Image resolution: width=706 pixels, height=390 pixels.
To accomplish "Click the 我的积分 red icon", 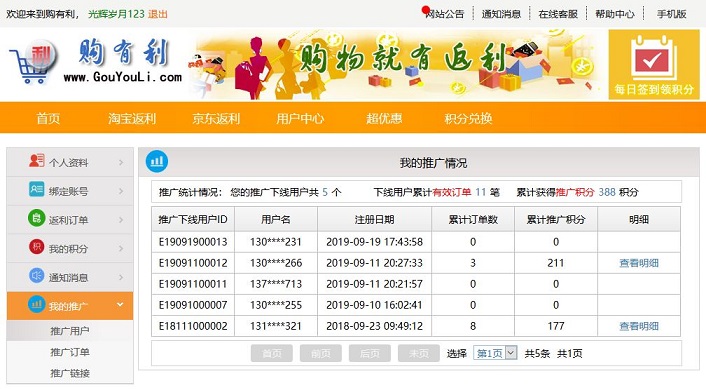I will tap(36, 247).
